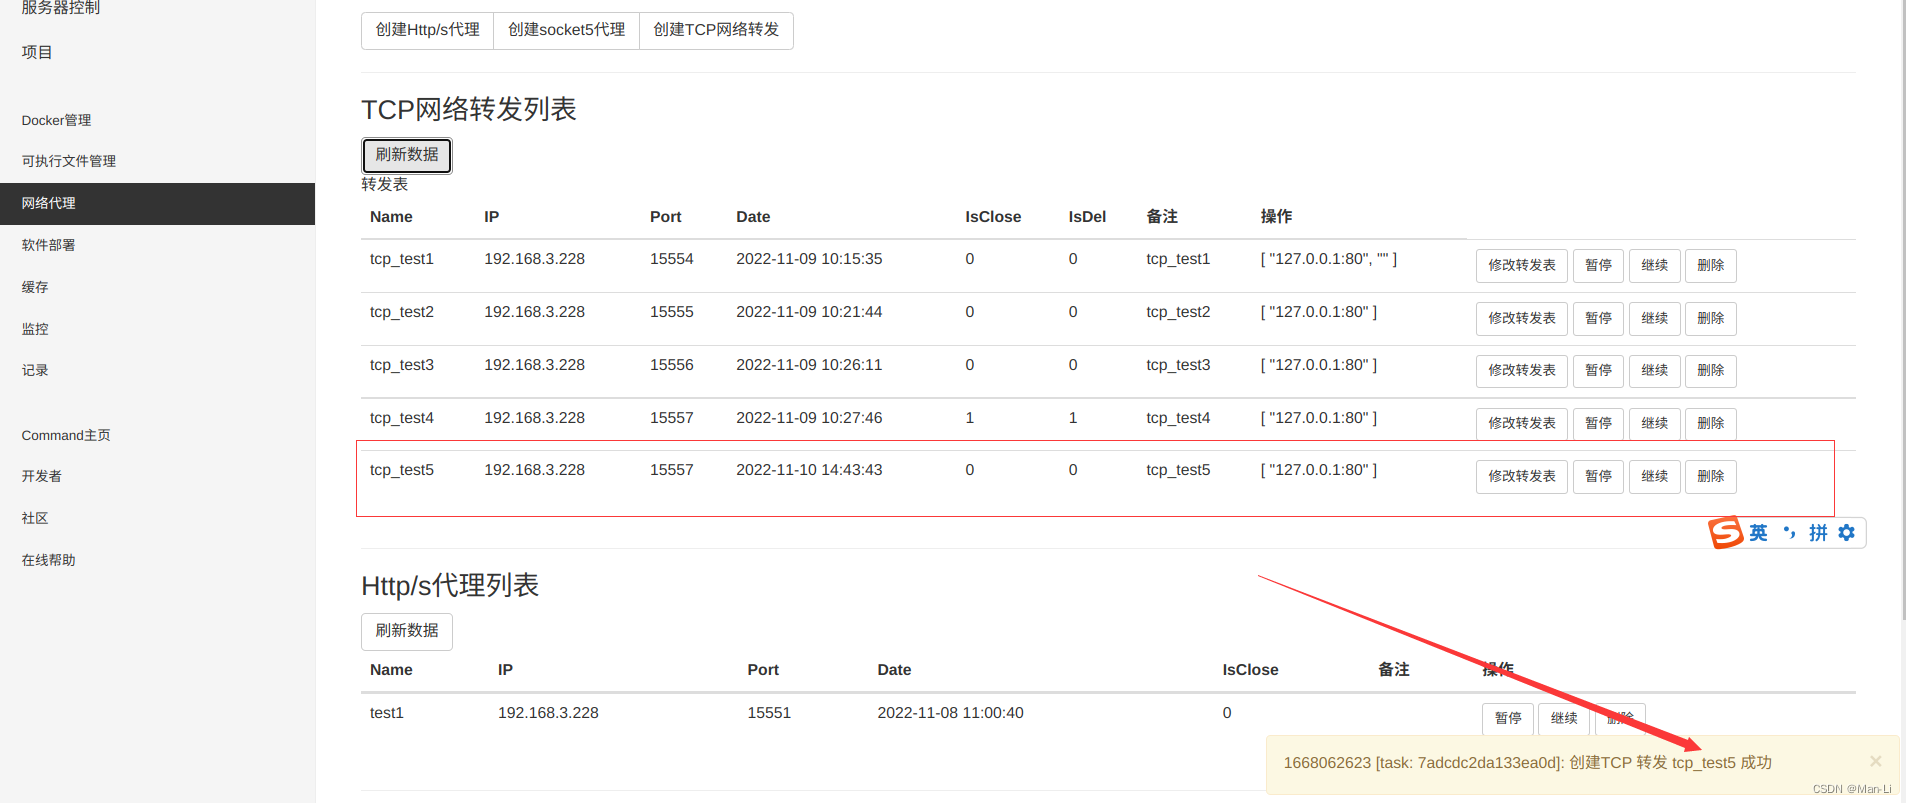The width and height of the screenshot is (1906, 803).
Task: Open 在线帮助 in the sidebar
Action: (48, 560)
